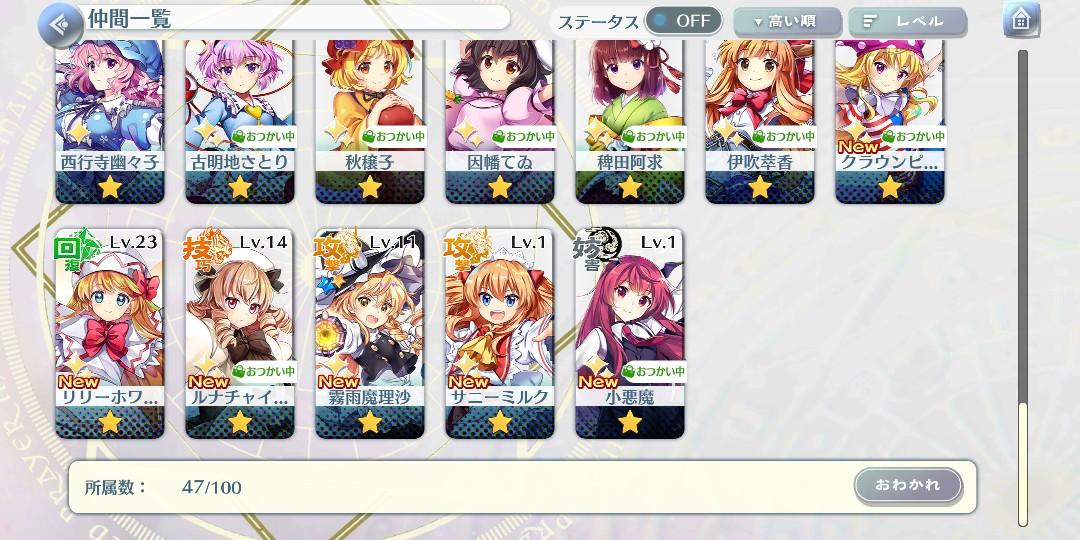Viewport: 1080px width, 540px height.
Task: Click the 所属数 47/100 counter
Action: (x=163, y=488)
